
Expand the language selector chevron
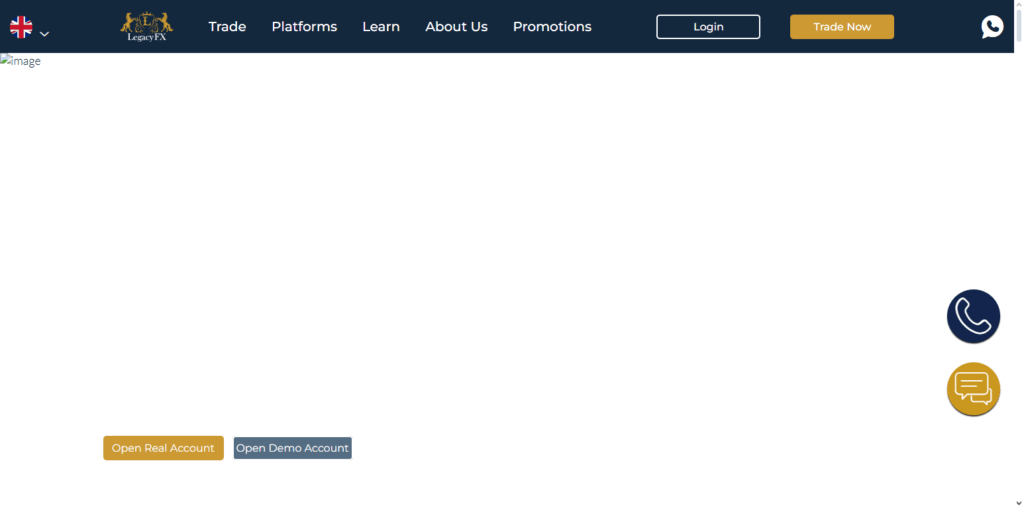click(44, 34)
